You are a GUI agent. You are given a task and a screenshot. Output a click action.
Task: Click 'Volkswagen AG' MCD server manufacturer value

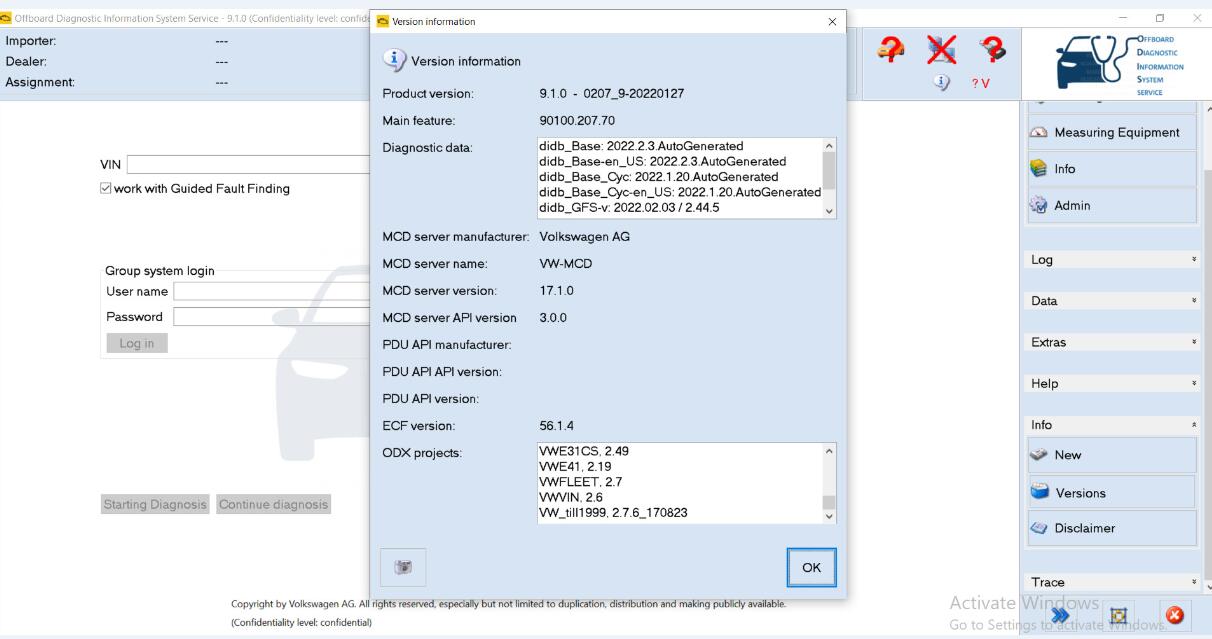pos(585,237)
